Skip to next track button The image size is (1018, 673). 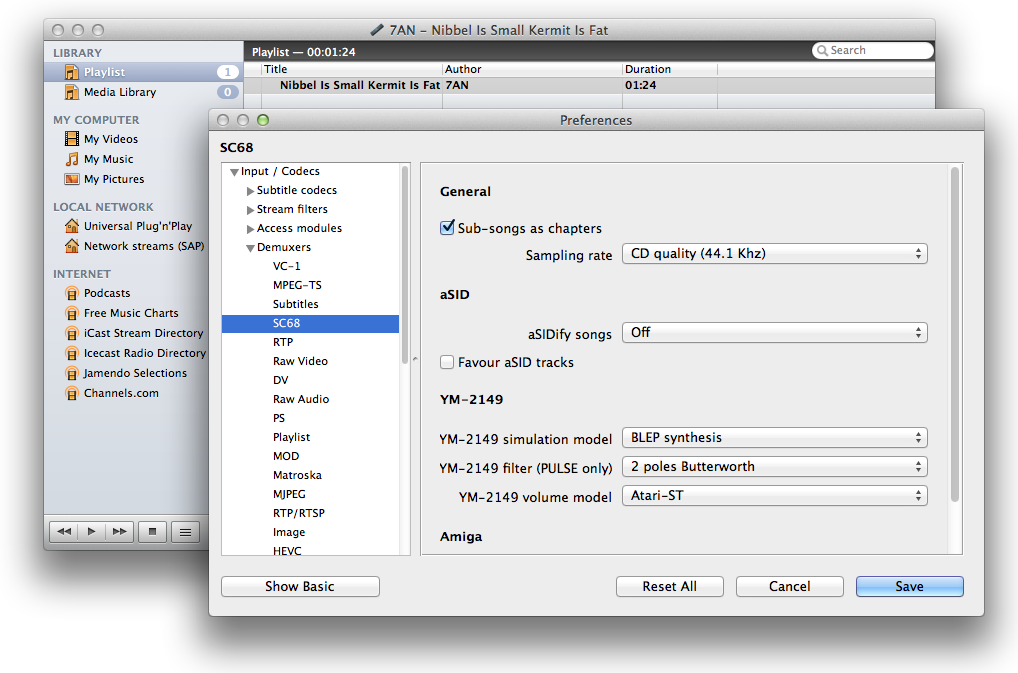pyautogui.click(x=120, y=532)
